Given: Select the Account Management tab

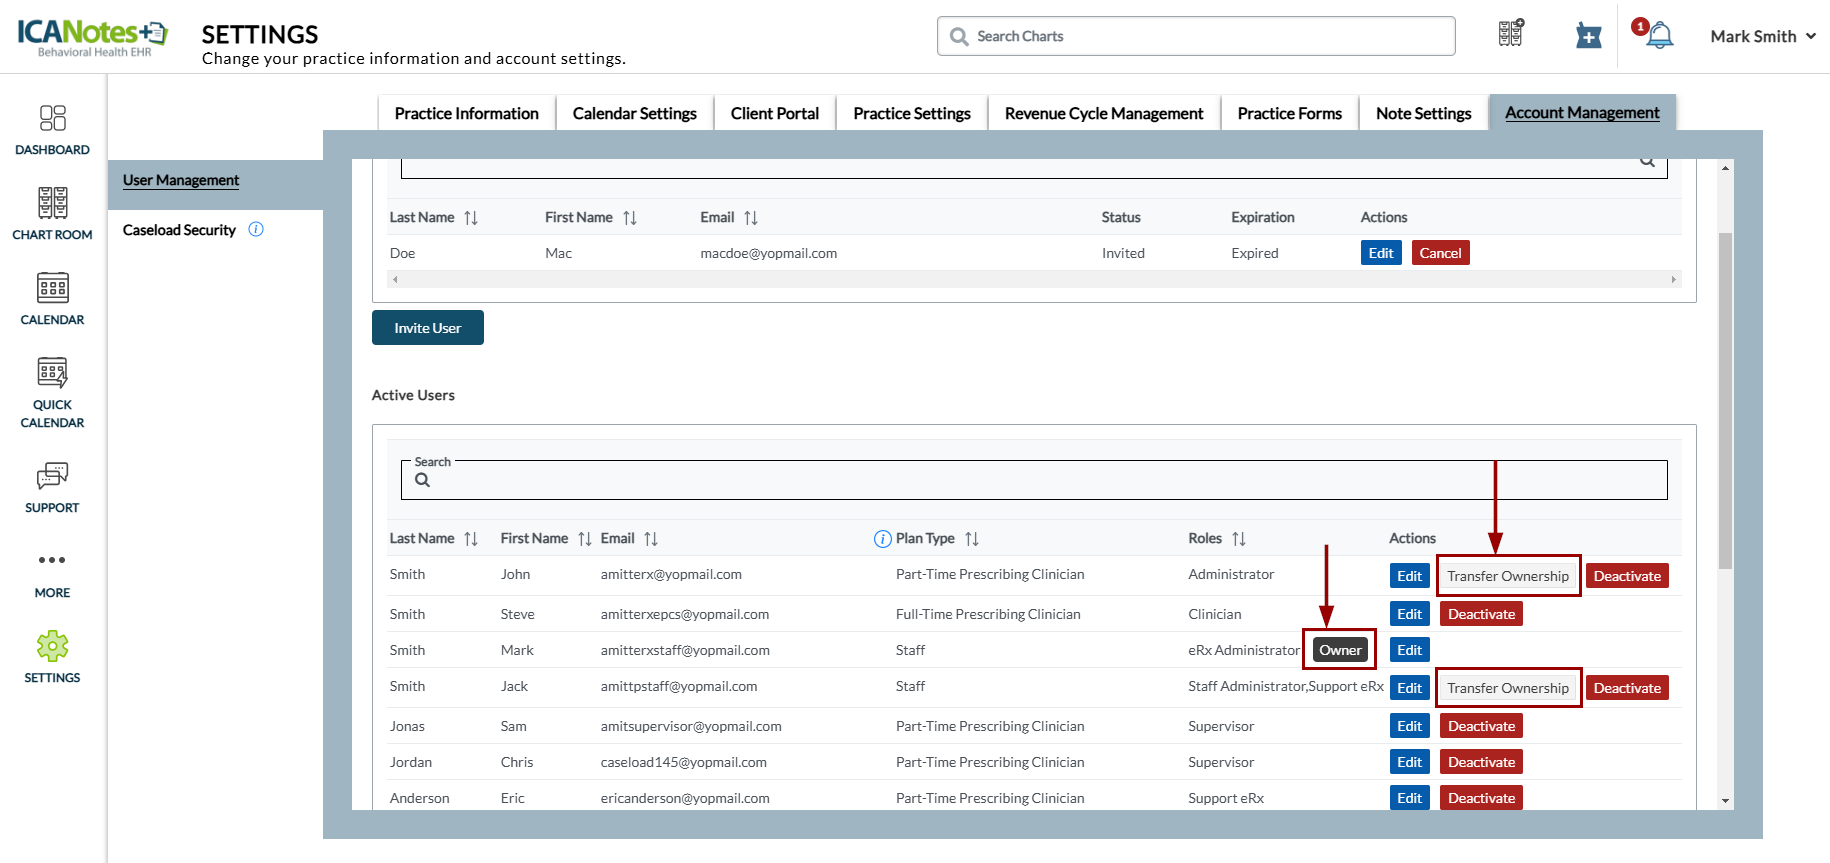Looking at the screenshot, I should [x=1582, y=113].
